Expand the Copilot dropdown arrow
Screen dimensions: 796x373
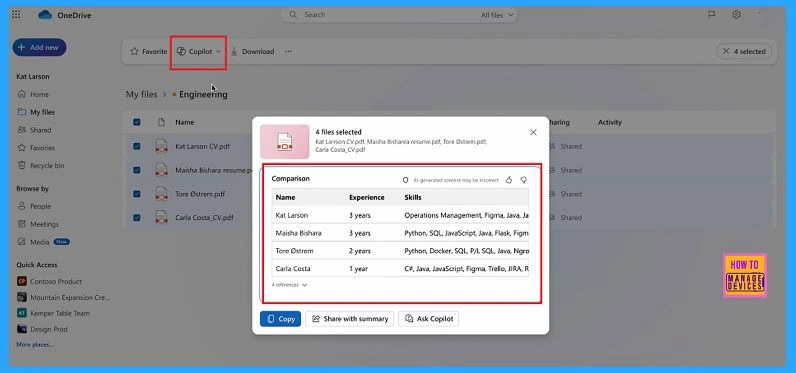(218, 52)
